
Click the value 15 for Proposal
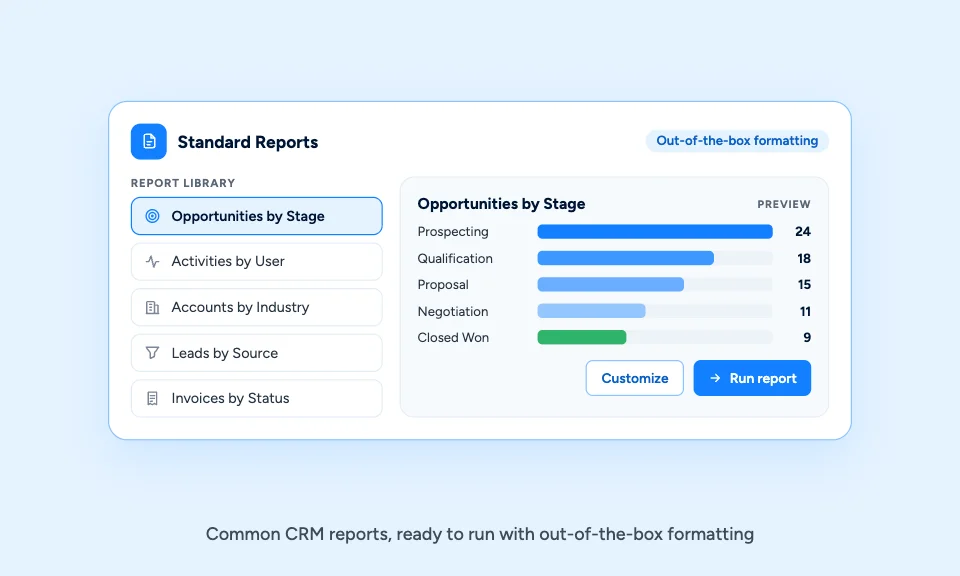[x=804, y=285]
